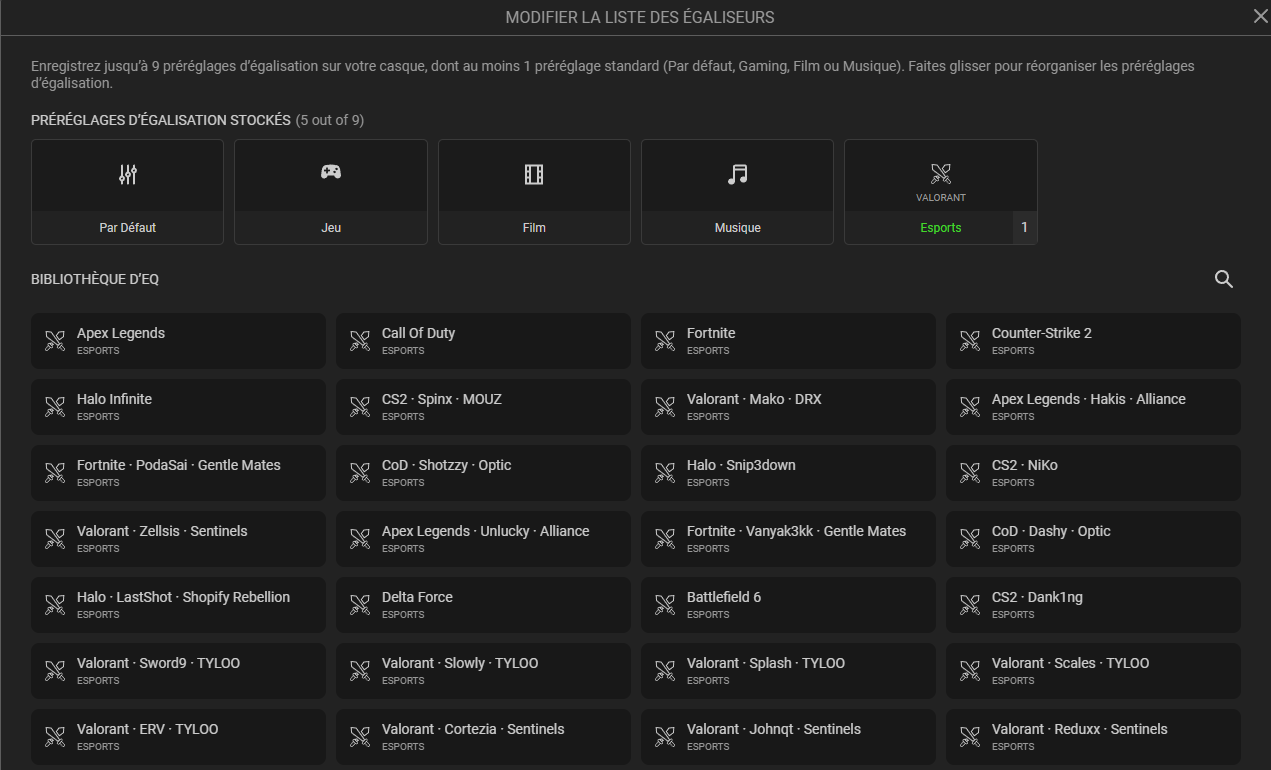This screenshot has width=1271, height=770.
Task: Select the green Esports preset label
Action: (941, 228)
